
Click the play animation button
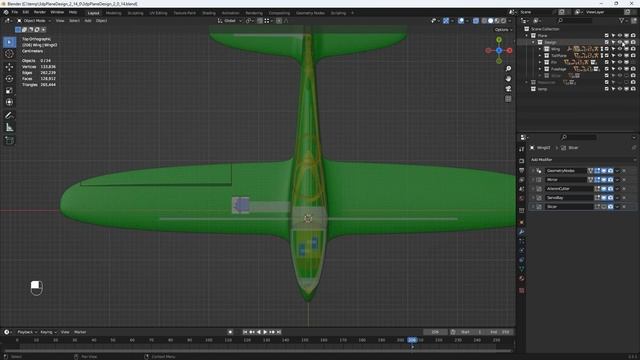tap(265, 332)
